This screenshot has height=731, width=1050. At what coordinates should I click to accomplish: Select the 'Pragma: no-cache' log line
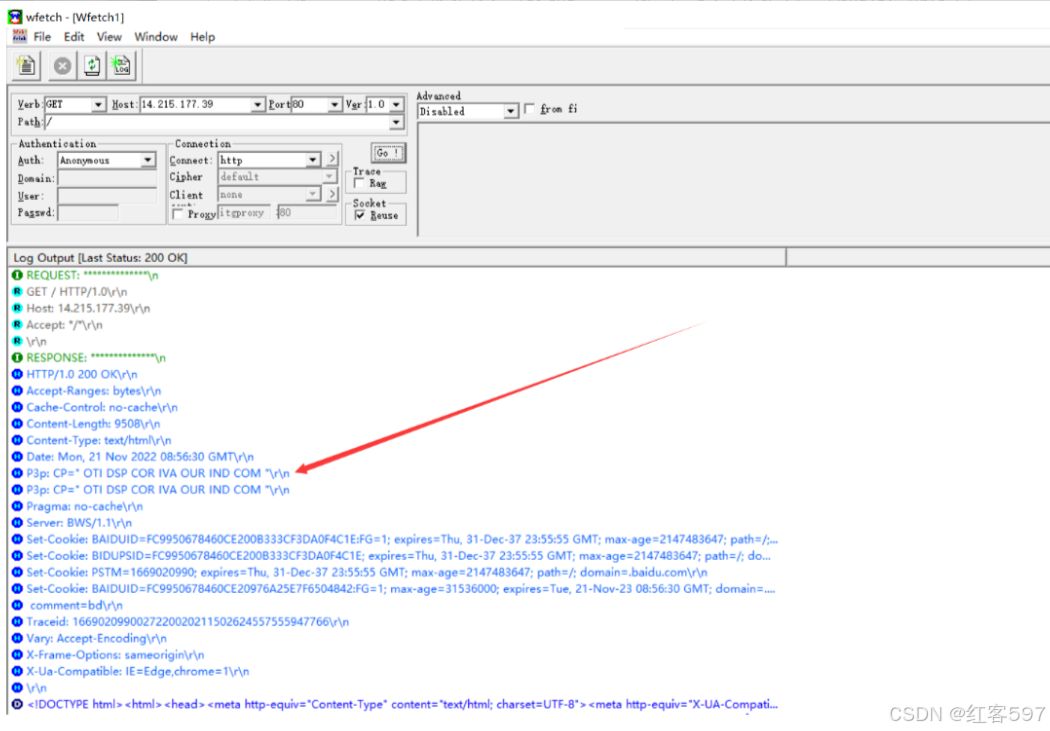84,506
